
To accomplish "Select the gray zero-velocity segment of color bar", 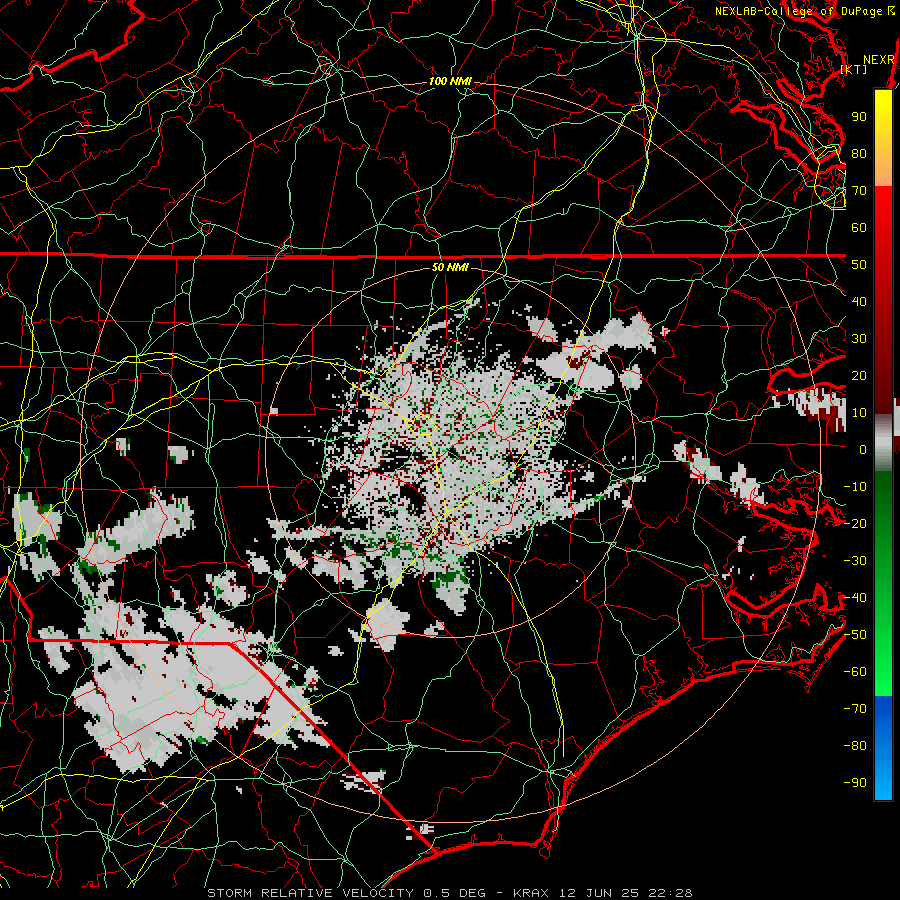I will 883,443.
